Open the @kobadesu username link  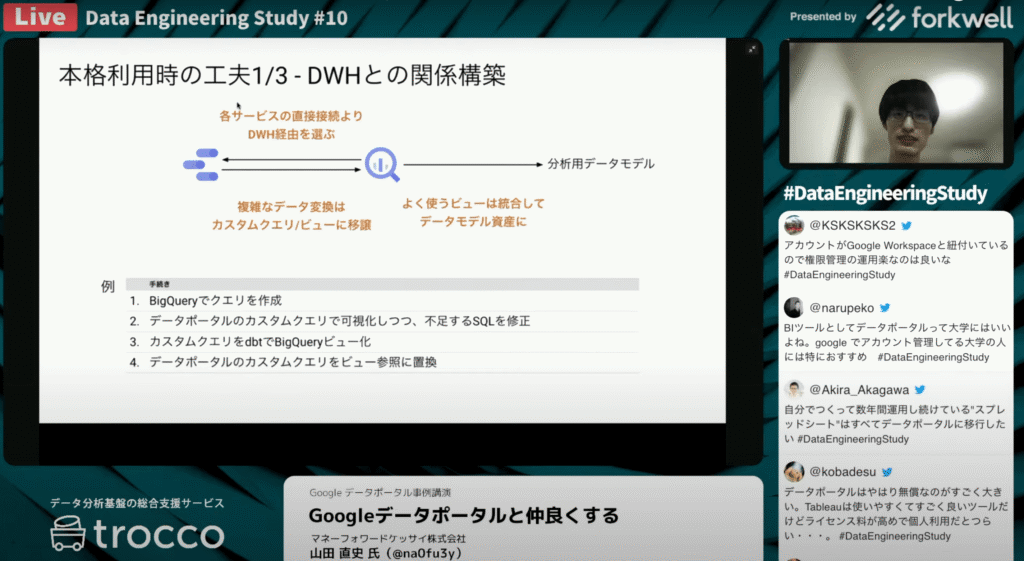point(841,471)
